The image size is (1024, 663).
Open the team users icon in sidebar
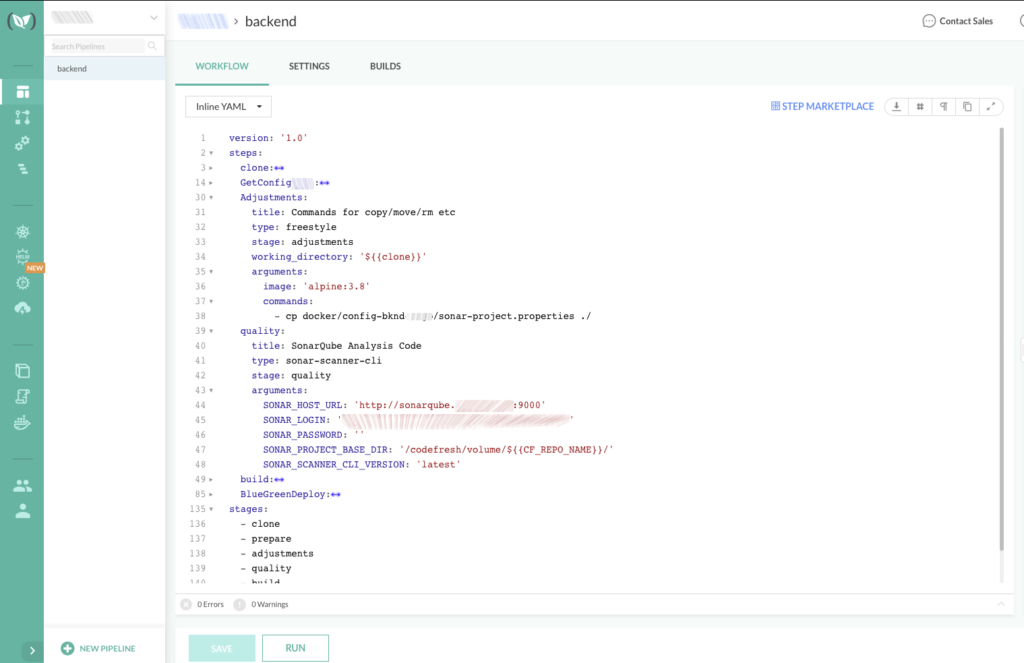23,485
